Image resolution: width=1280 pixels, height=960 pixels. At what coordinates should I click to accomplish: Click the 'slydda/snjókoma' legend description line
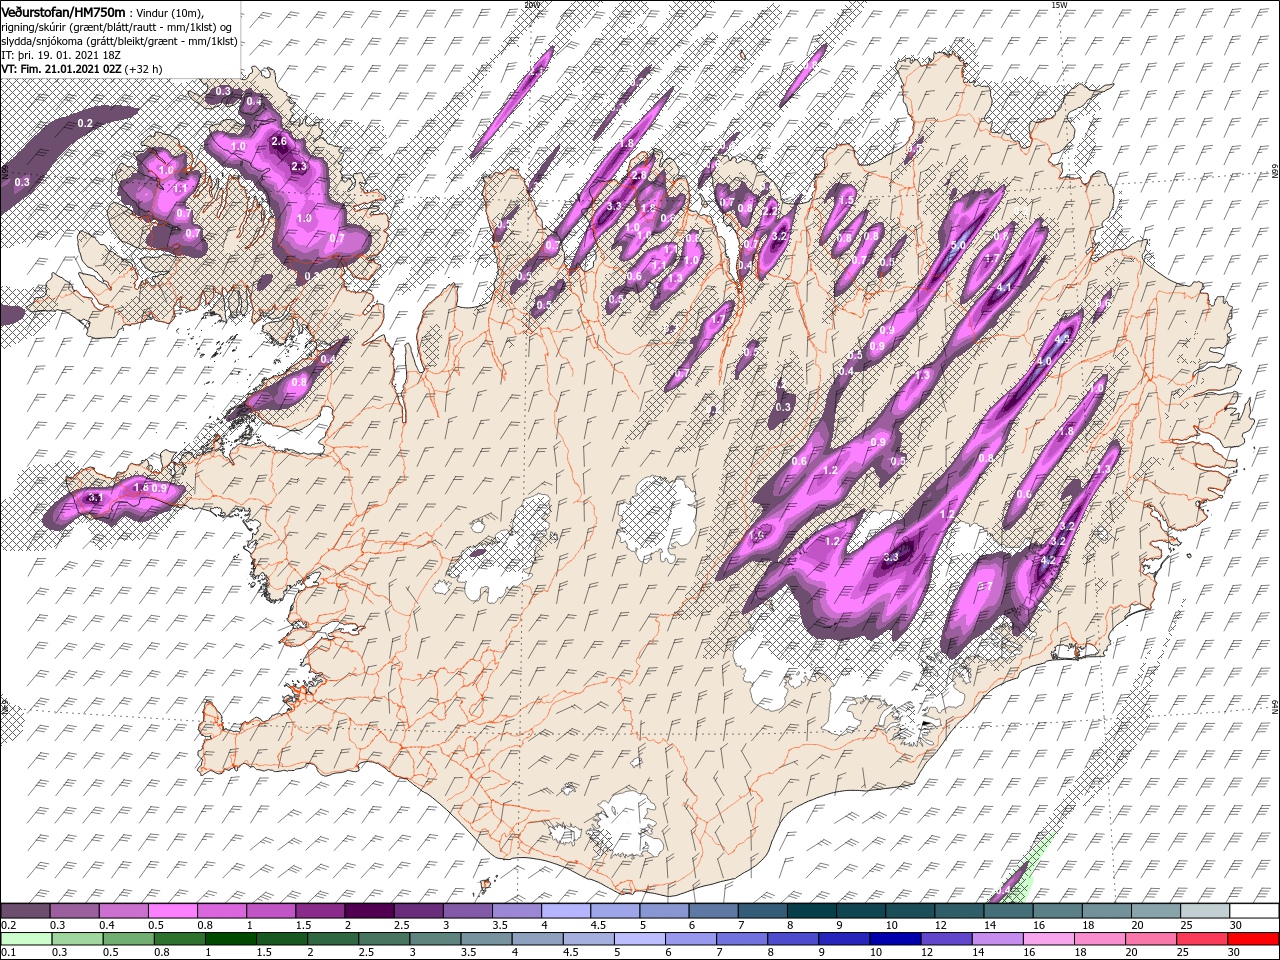tap(118, 41)
